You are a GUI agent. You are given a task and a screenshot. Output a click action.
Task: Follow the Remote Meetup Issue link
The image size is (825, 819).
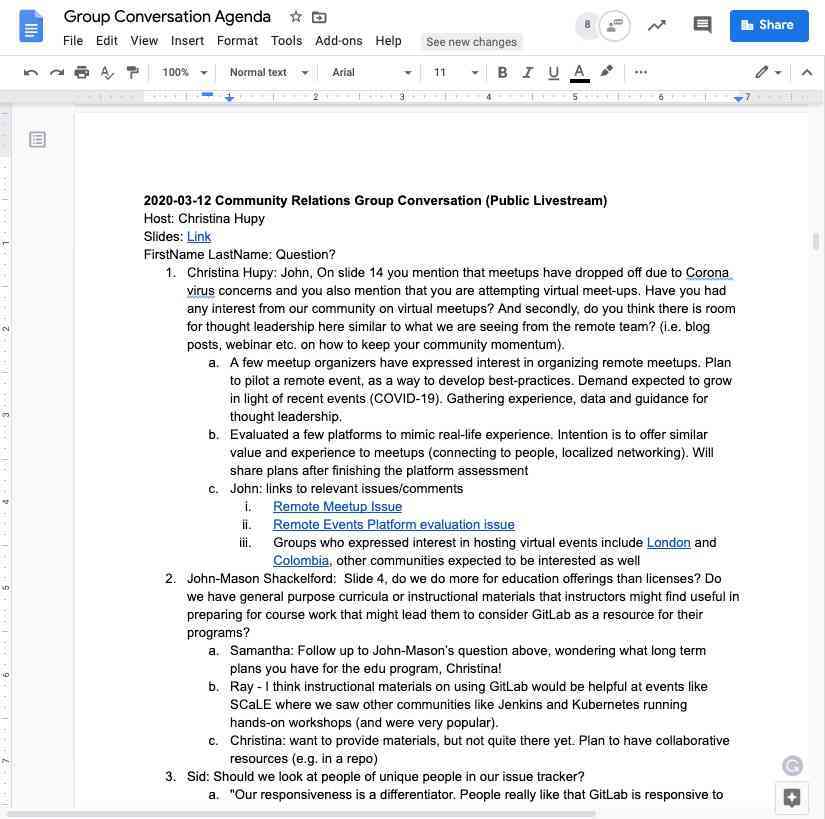337,506
